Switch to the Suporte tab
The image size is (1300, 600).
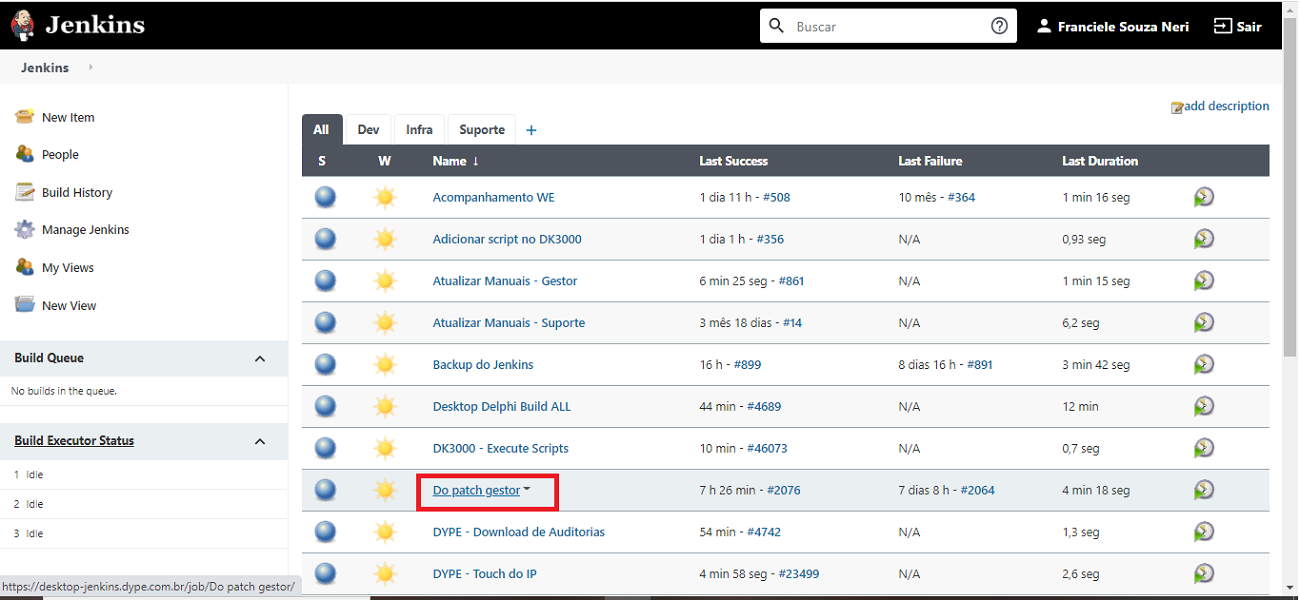(x=482, y=130)
